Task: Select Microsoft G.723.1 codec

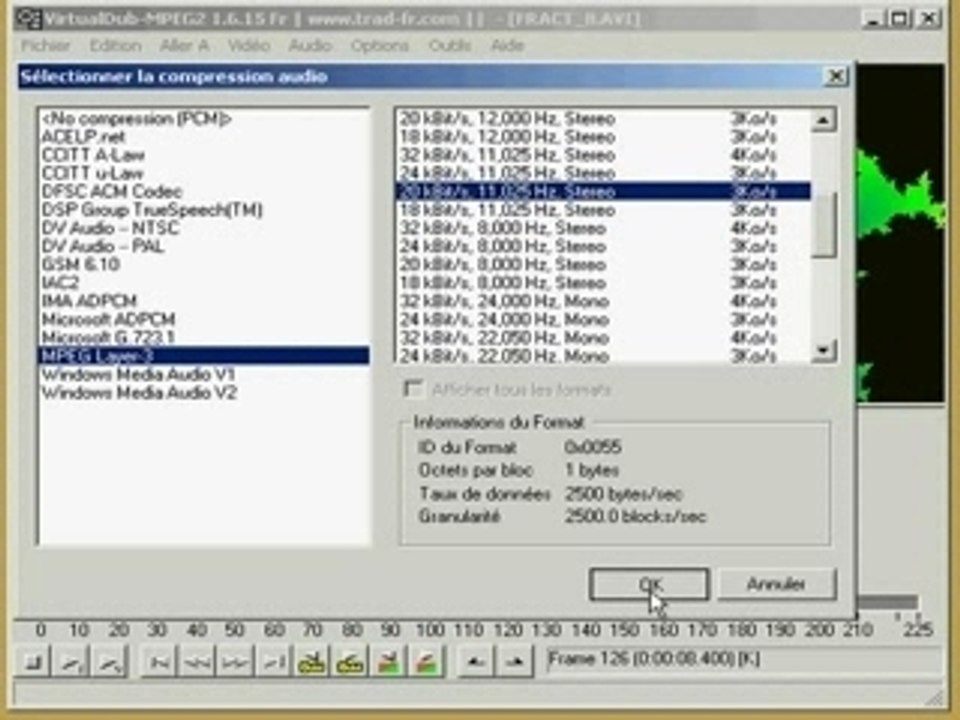Action: pyautogui.click(x=204, y=337)
